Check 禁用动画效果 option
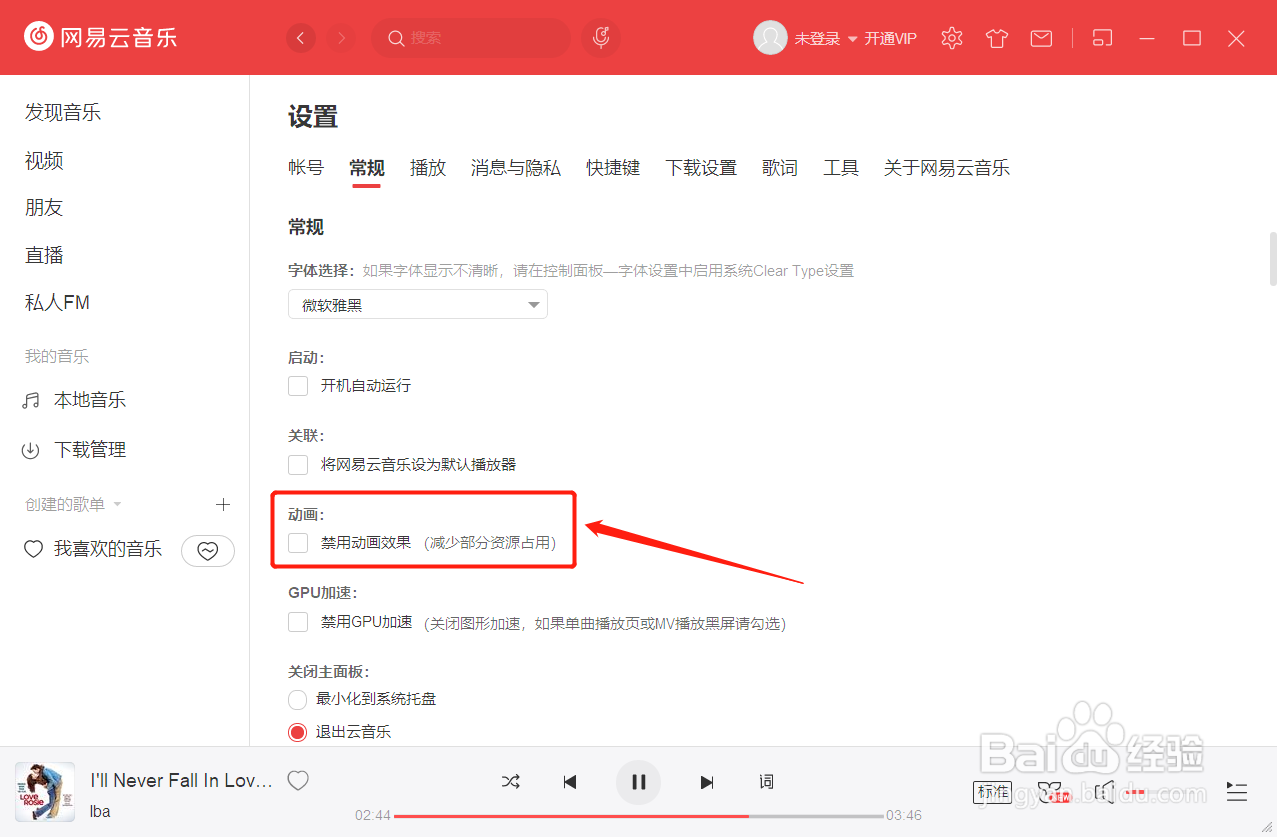1277x837 pixels. tap(298, 543)
